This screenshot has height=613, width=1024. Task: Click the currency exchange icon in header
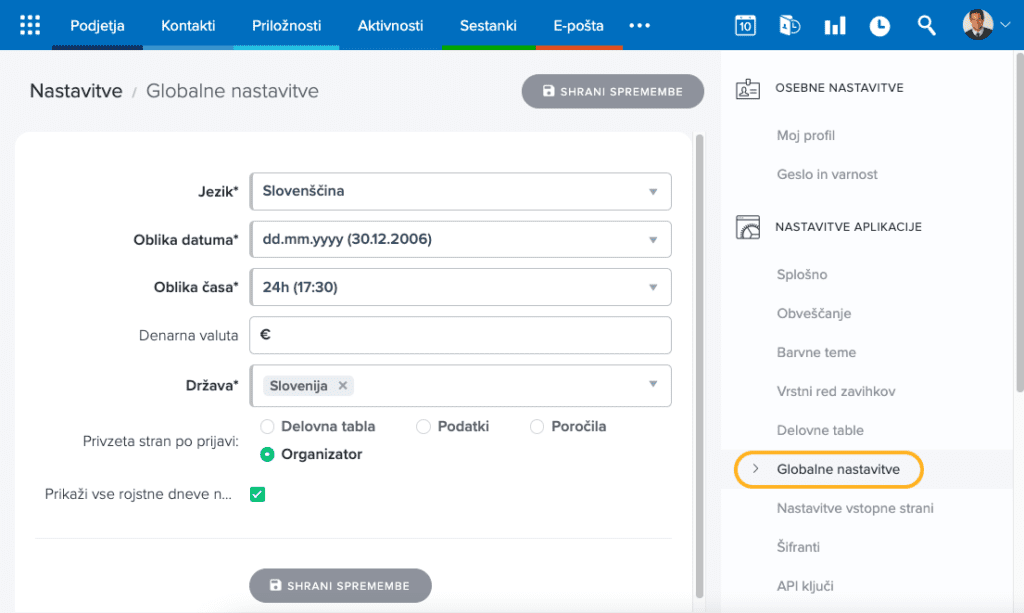pos(790,26)
